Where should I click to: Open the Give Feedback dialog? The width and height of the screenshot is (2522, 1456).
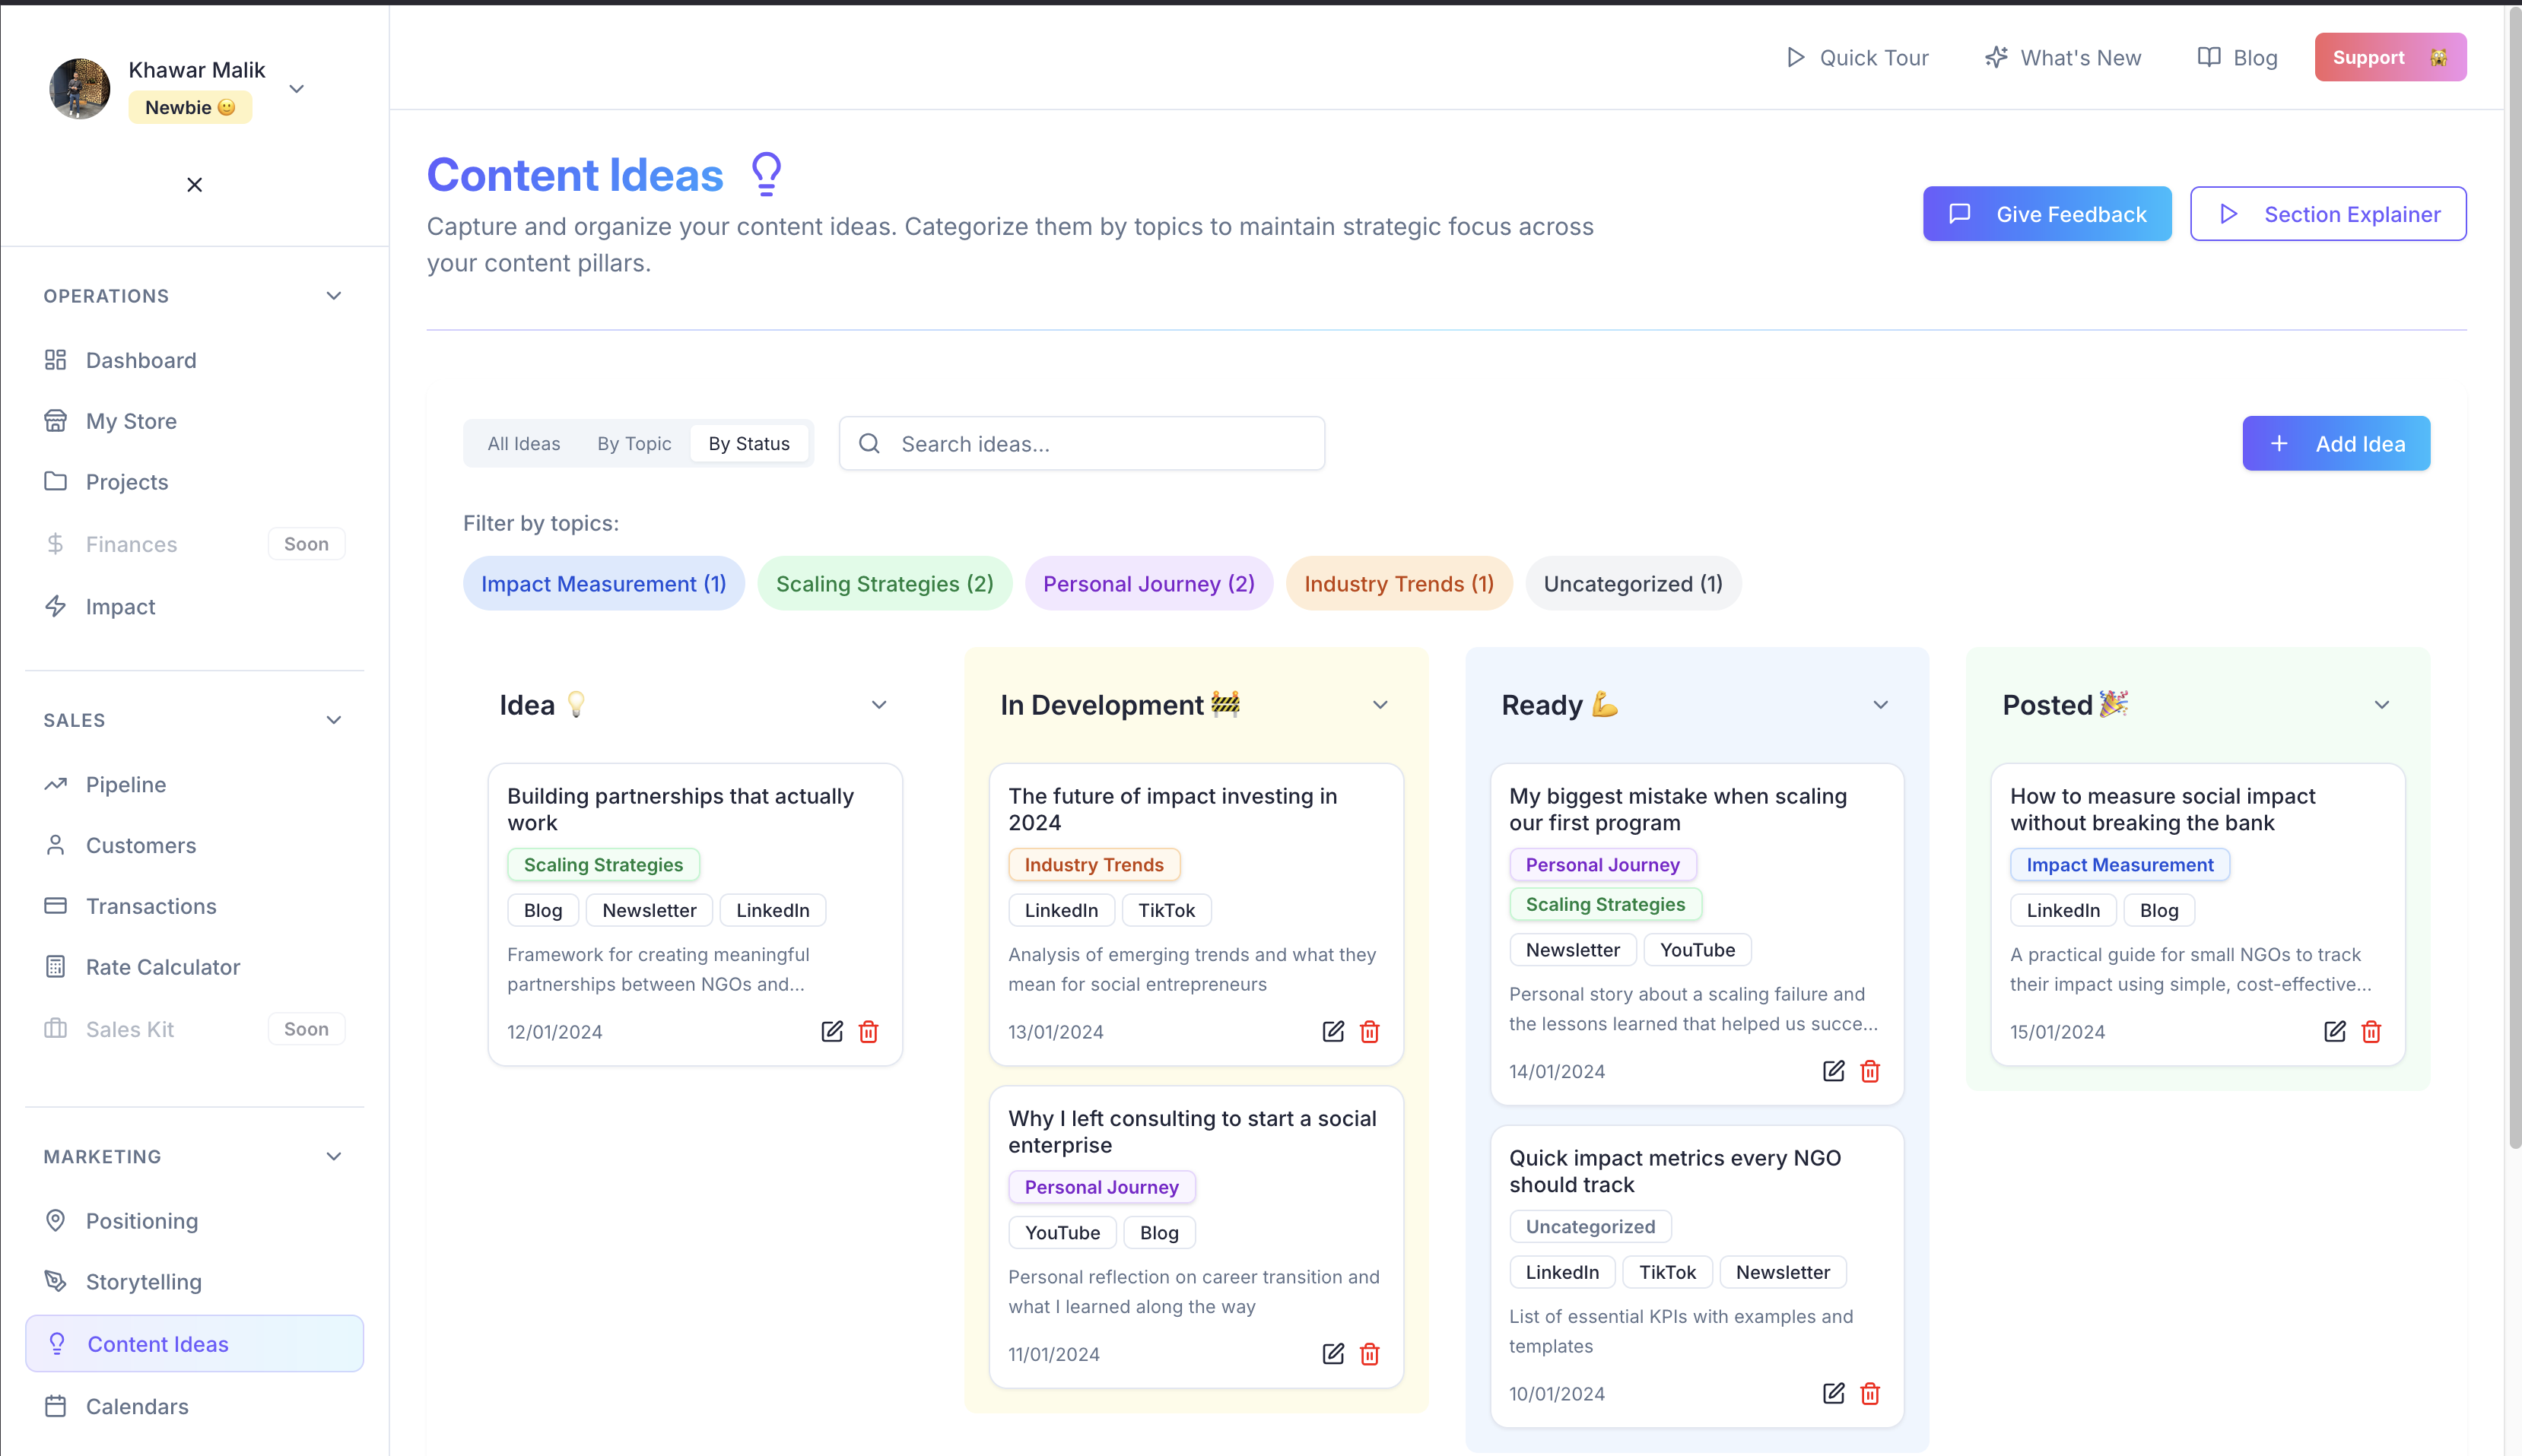pyautogui.click(x=2046, y=214)
